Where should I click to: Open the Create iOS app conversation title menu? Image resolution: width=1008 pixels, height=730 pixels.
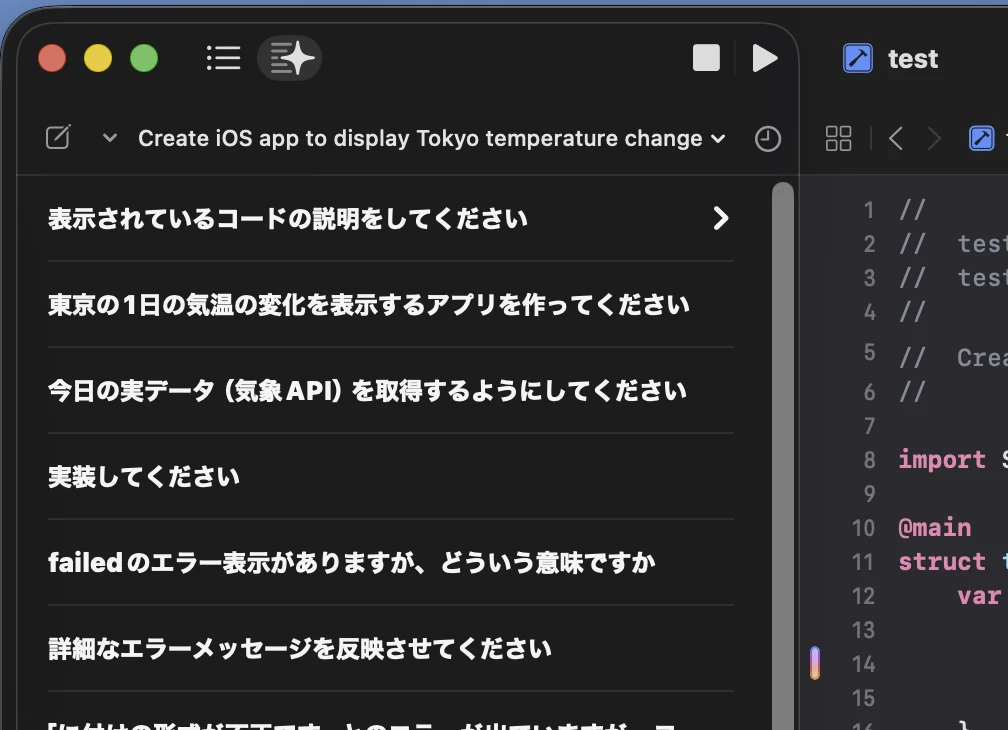coord(430,138)
